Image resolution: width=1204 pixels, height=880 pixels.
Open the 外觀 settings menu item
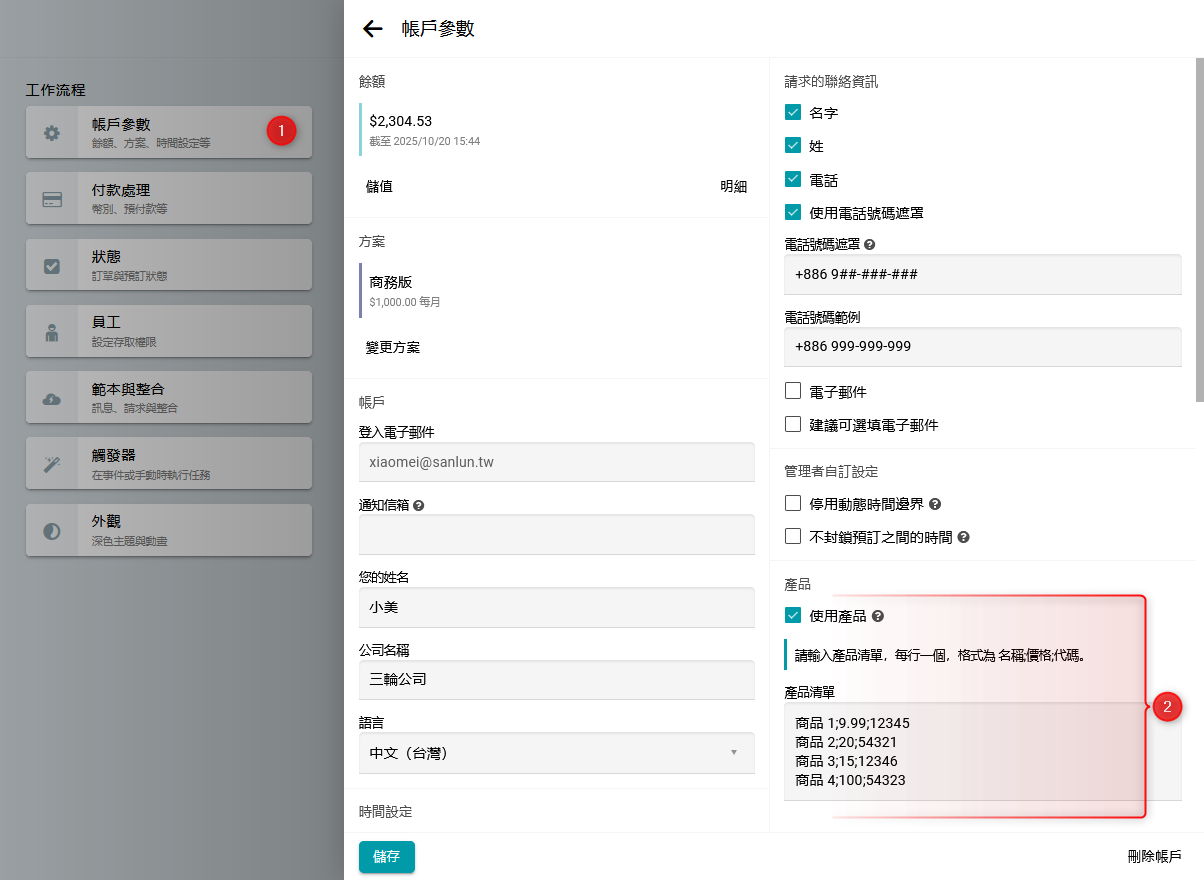168,530
